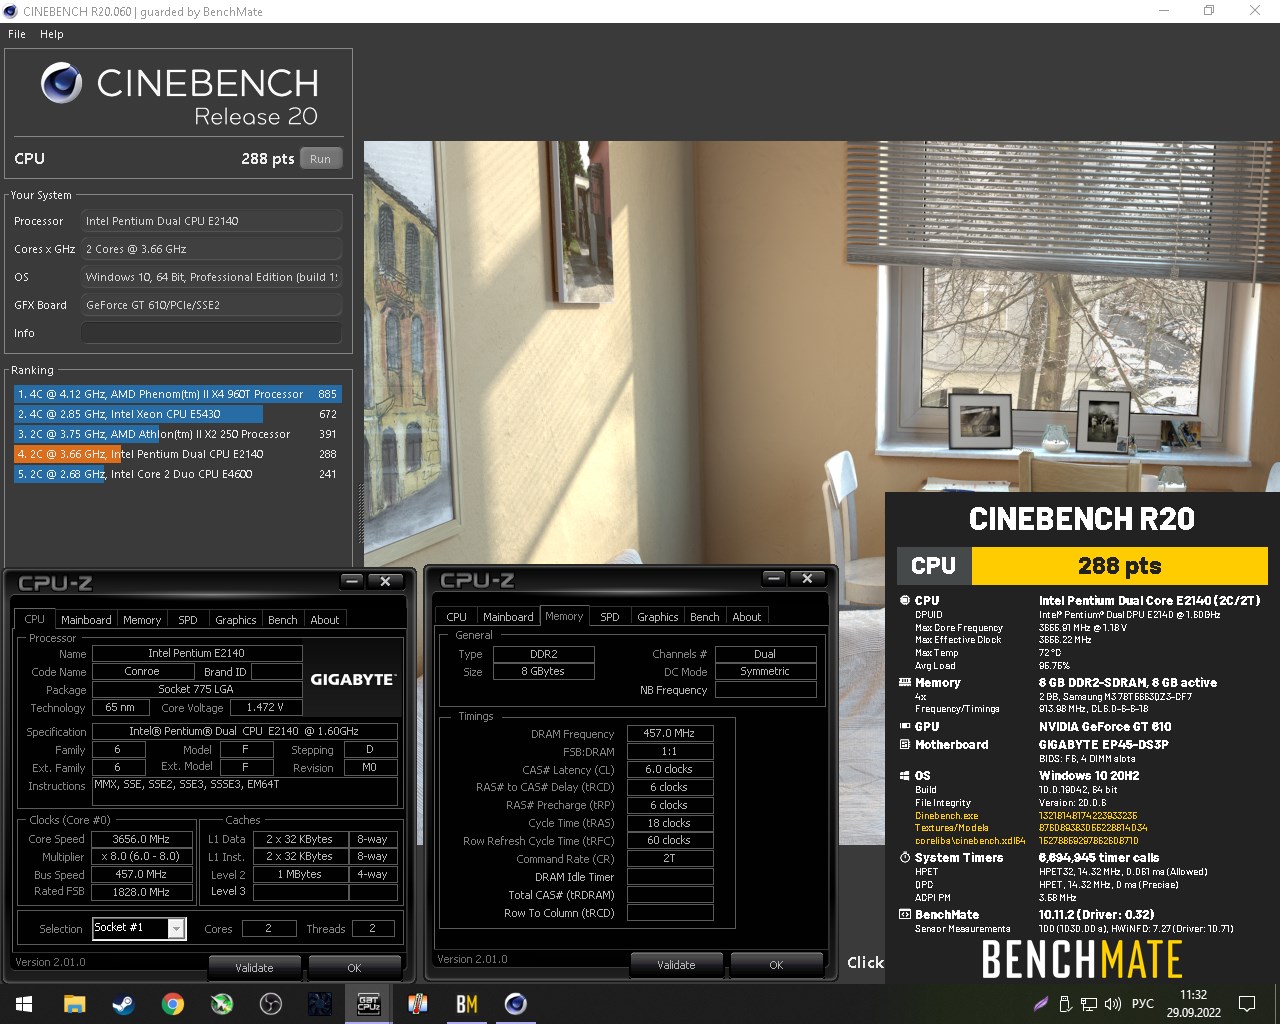This screenshot has width=1280, height=1024.
Task: Switch to BenchMate in the taskbar
Action: click(x=466, y=1004)
